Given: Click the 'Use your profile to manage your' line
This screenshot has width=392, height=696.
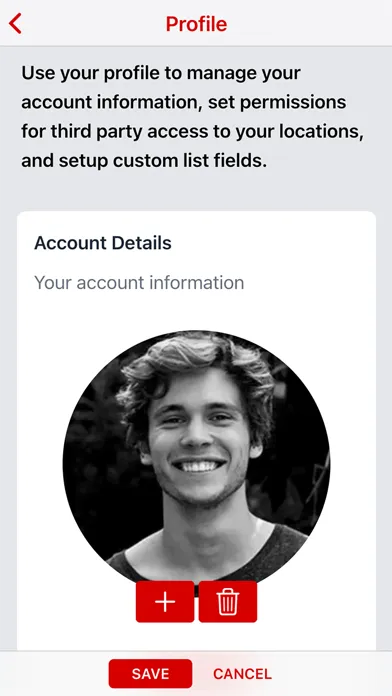Looking at the screenshot, I should 161,74.
